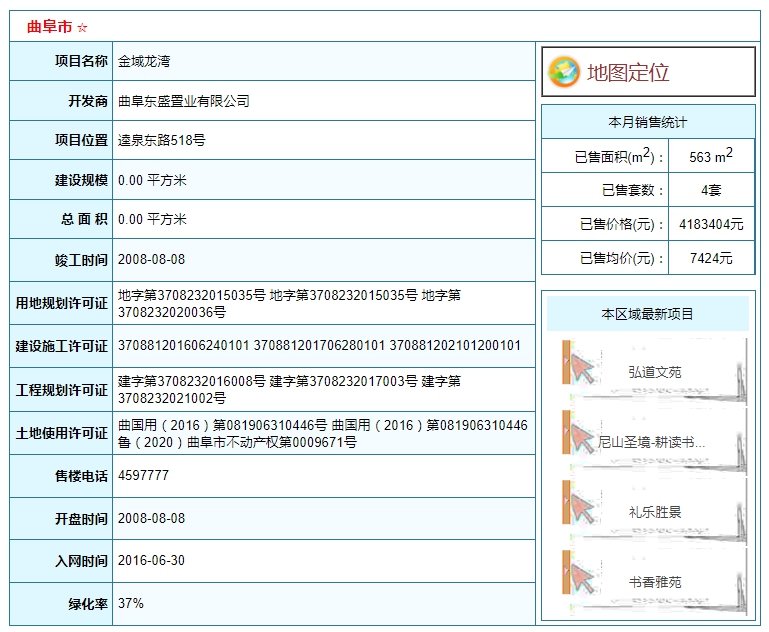Select the address 逵泉东路518号

pyautogui.click(x=161, y=140)
